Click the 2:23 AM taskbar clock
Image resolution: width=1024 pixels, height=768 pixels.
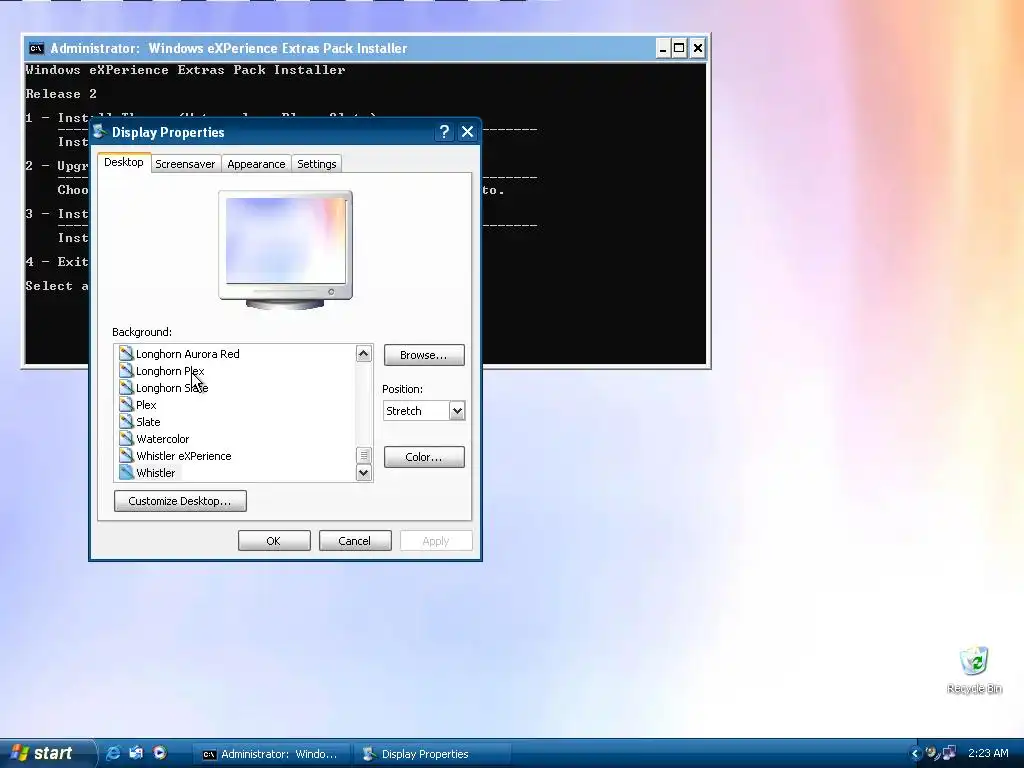[988, 754]
